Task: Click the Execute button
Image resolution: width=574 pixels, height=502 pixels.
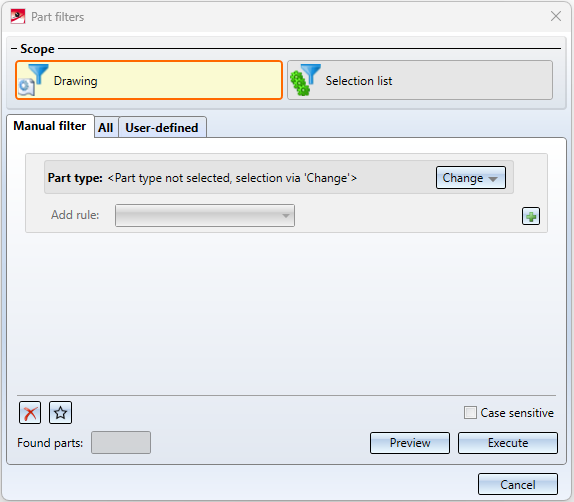Action: [508, 443]
